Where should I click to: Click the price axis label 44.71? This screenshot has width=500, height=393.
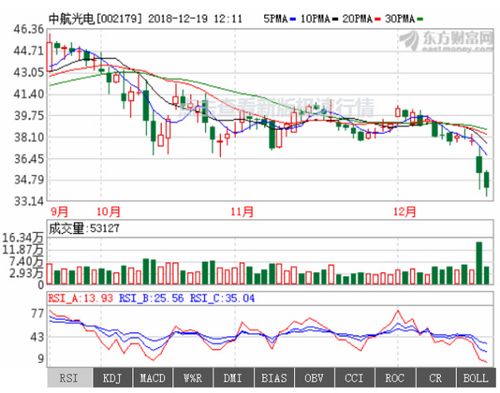[x=29, y=51]
